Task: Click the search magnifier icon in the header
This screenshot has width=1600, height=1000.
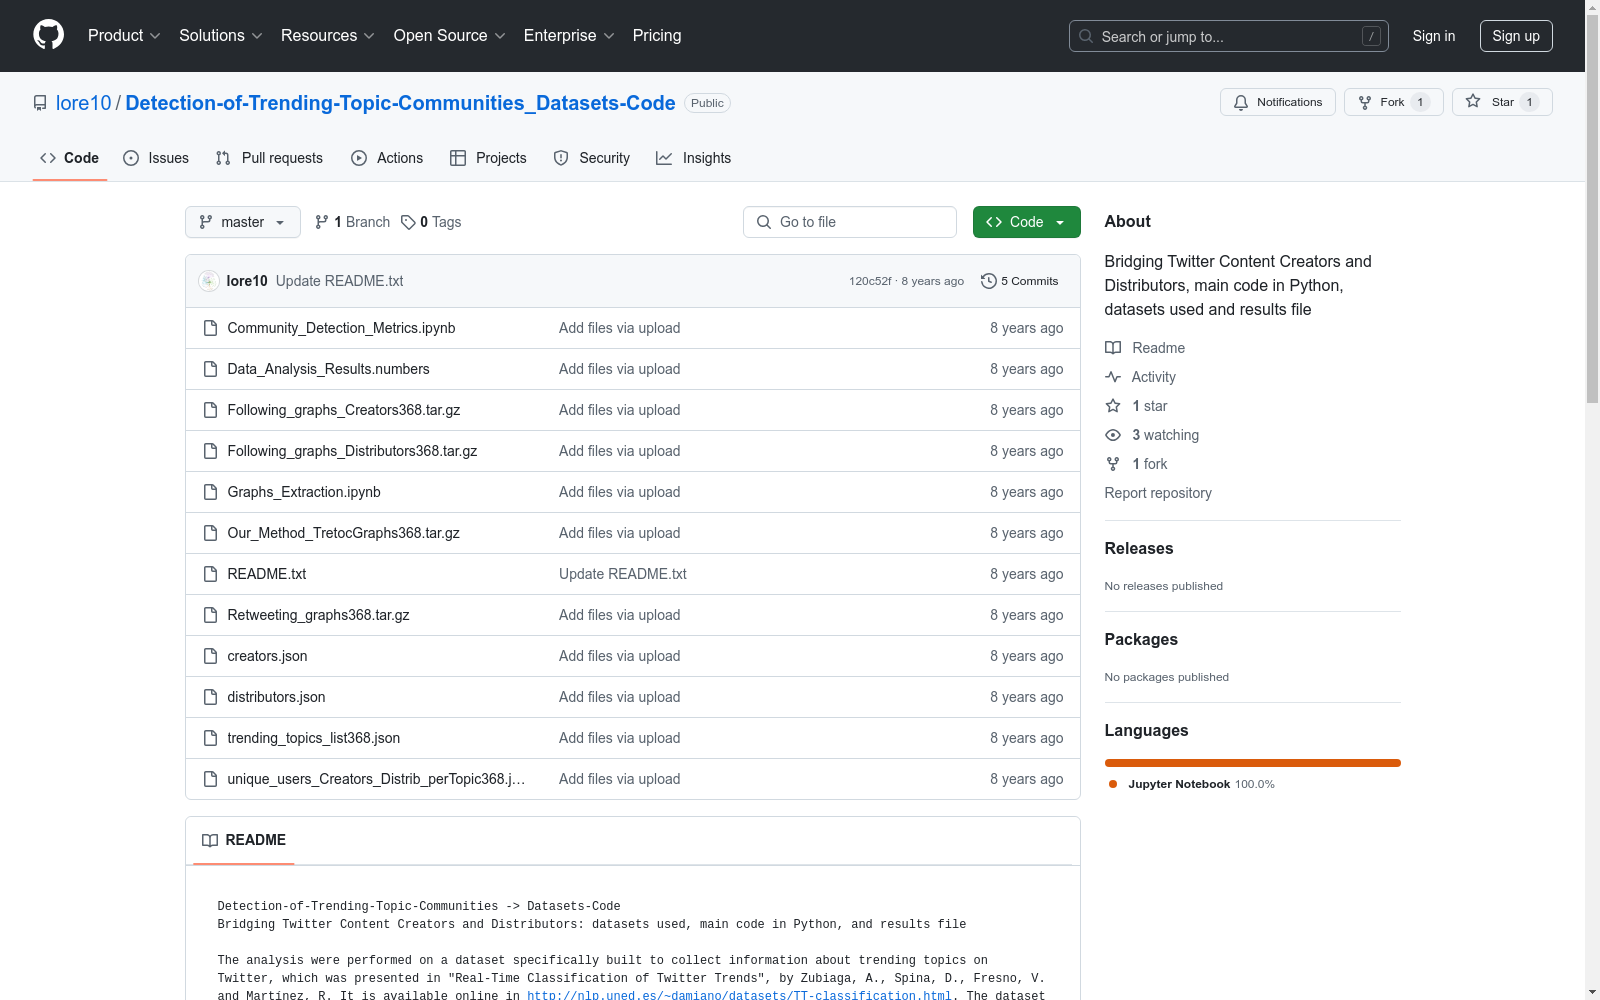Action: (x=1086, y=36)
